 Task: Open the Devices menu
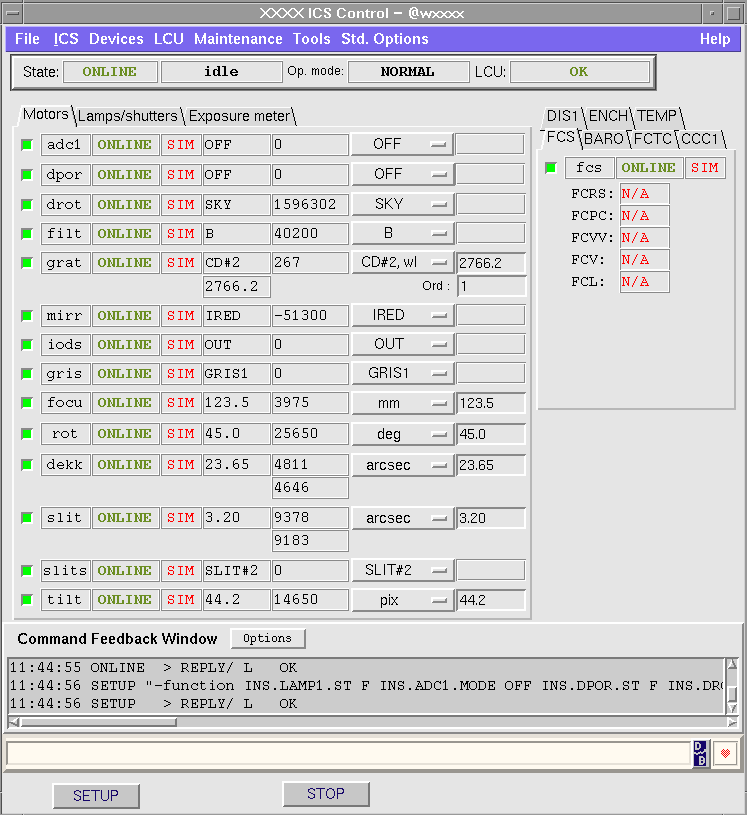pyautogui.click(x=116, y=39)
